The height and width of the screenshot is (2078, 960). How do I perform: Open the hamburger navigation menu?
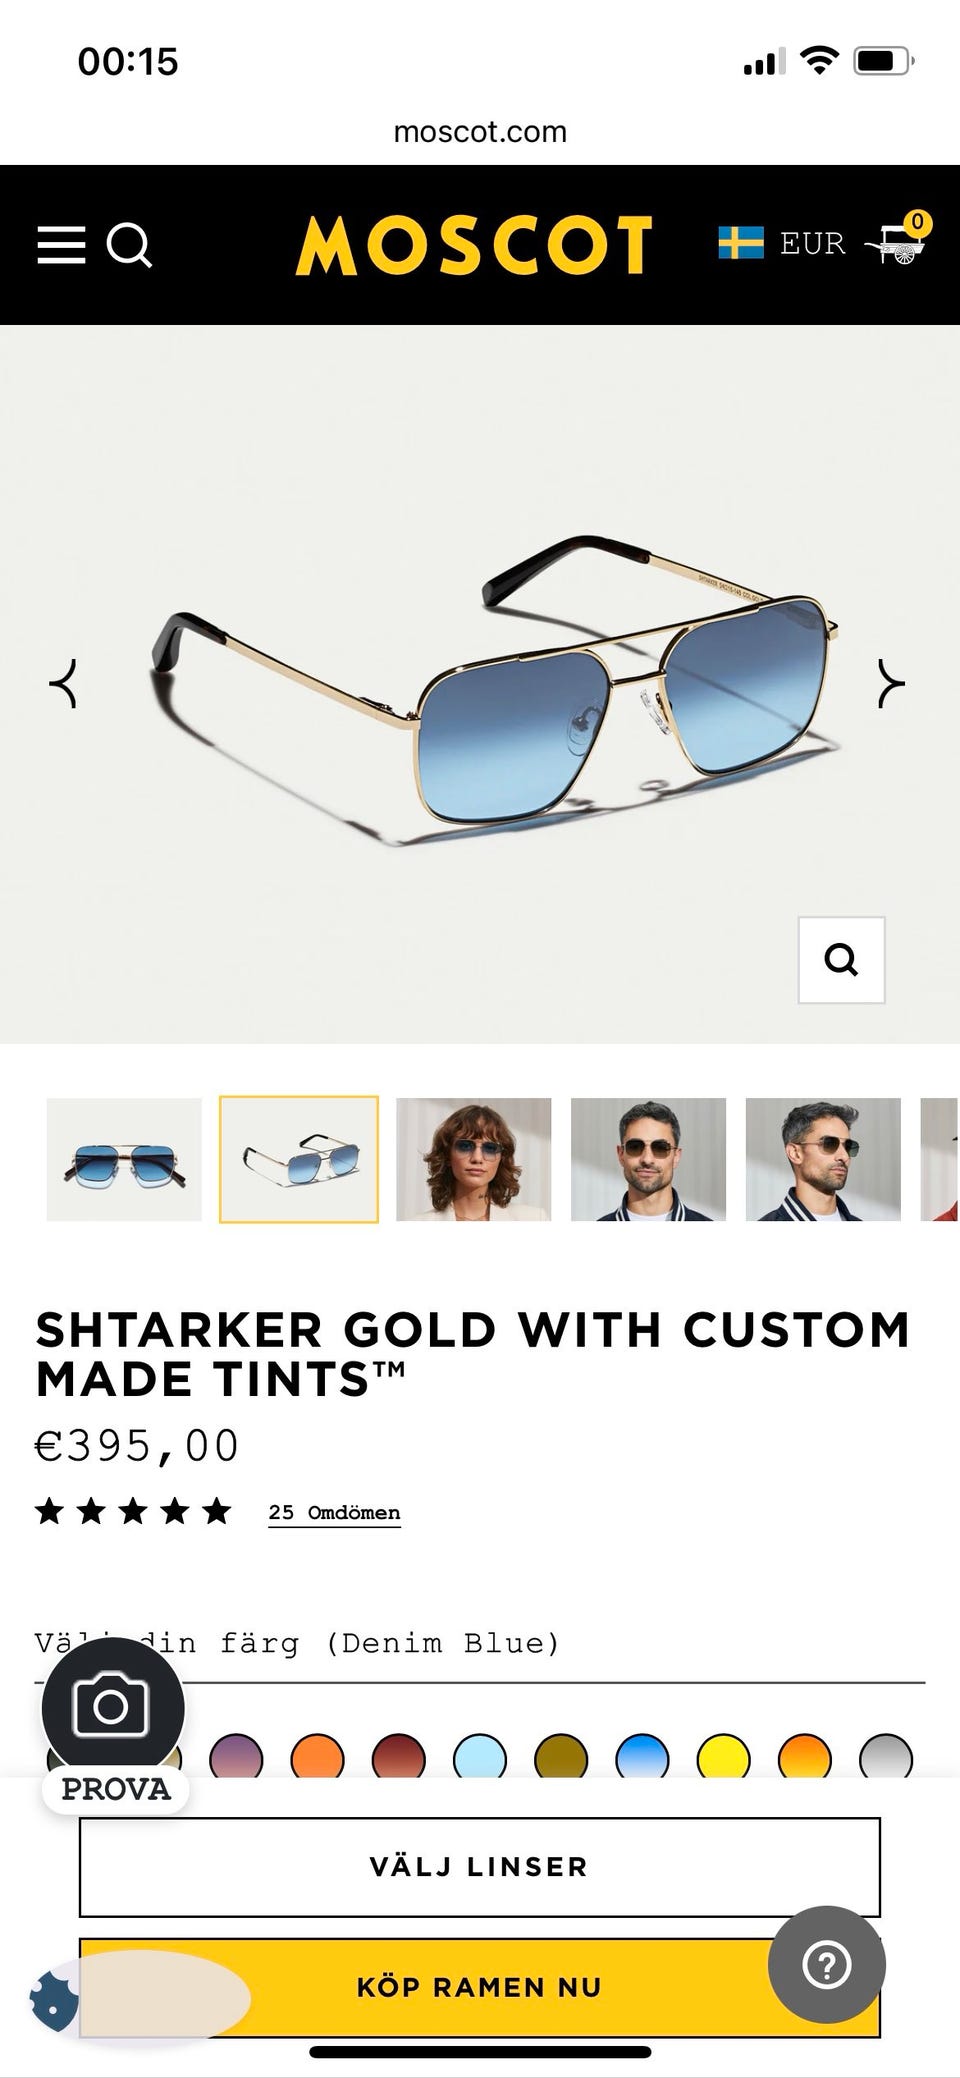click(x=61, y=244)
